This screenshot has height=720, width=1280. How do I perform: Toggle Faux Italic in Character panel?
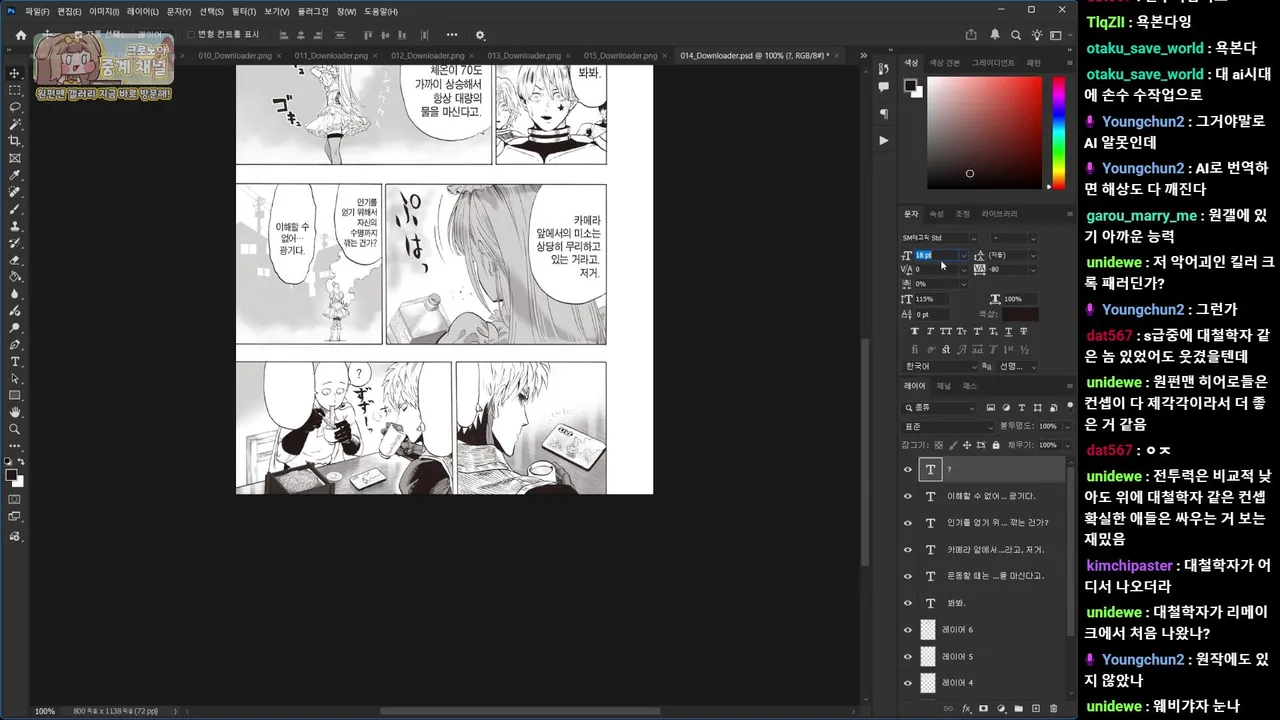point(930,331)
